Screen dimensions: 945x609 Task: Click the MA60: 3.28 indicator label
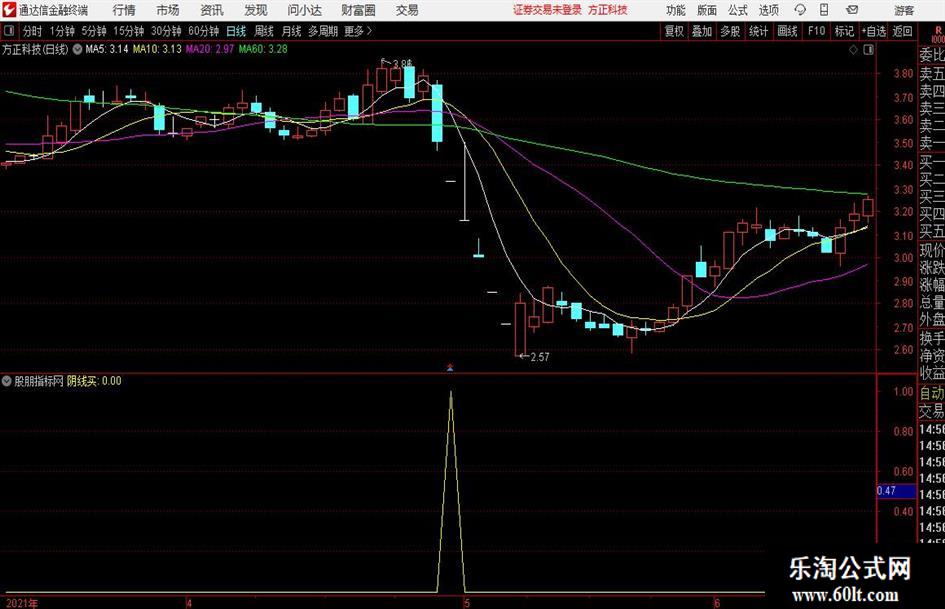coord(263,49)
